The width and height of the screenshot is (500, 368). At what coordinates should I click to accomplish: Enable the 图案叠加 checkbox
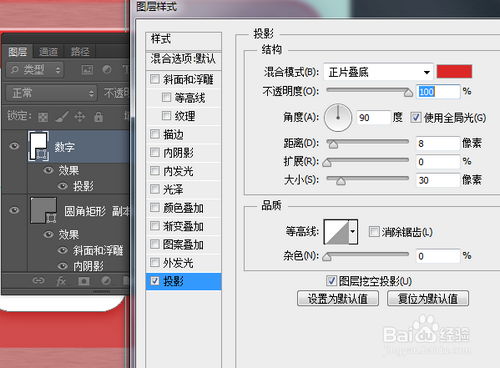click(155, 244)
